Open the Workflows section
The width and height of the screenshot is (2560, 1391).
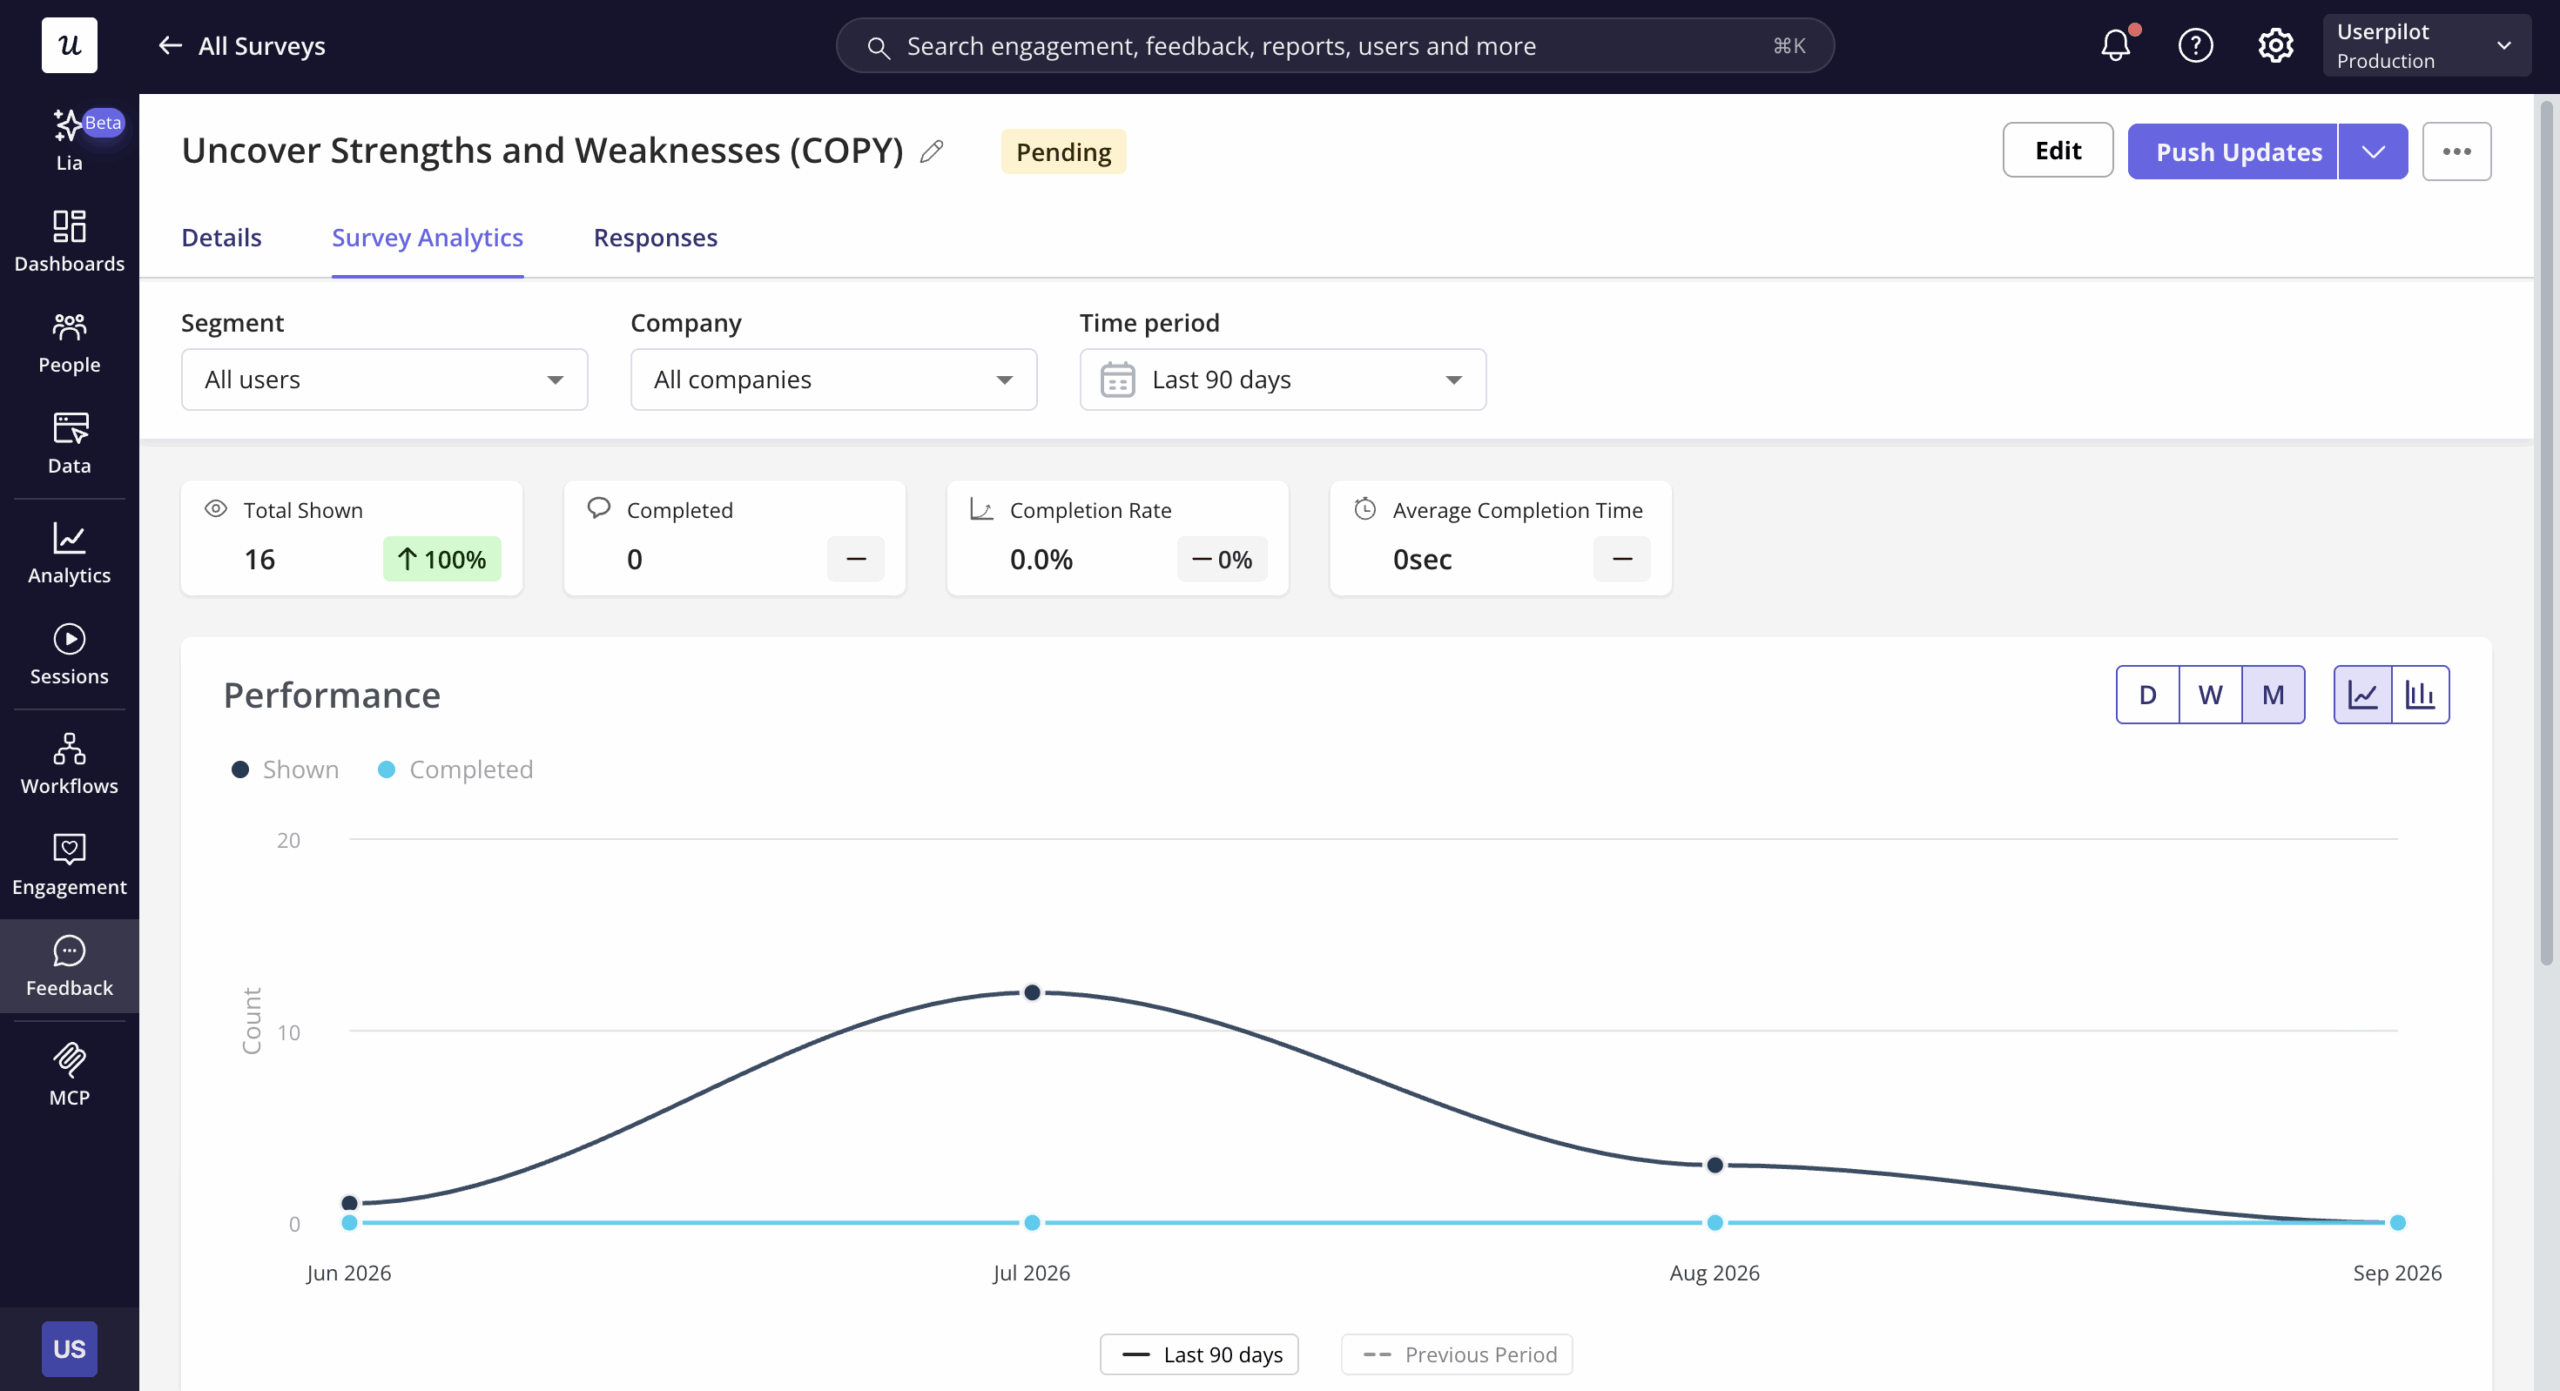click(69, 764)
